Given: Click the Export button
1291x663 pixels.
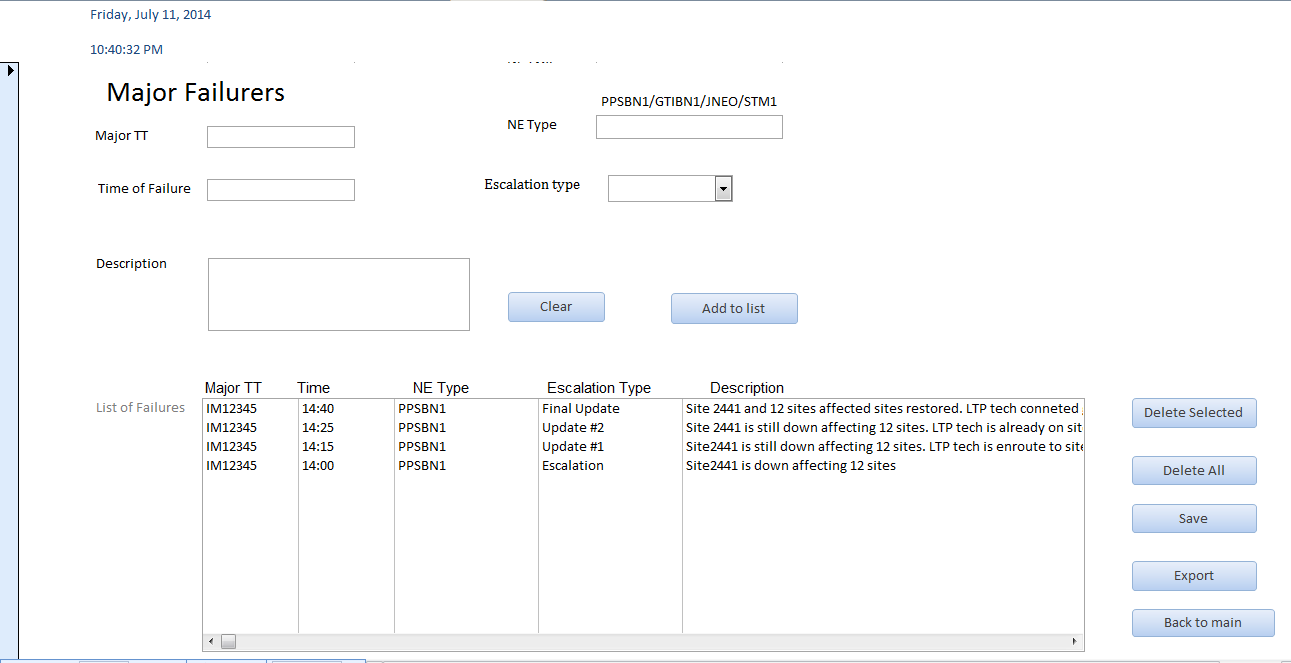Looking at the screenshot, I should click(x=1194, y=576).
